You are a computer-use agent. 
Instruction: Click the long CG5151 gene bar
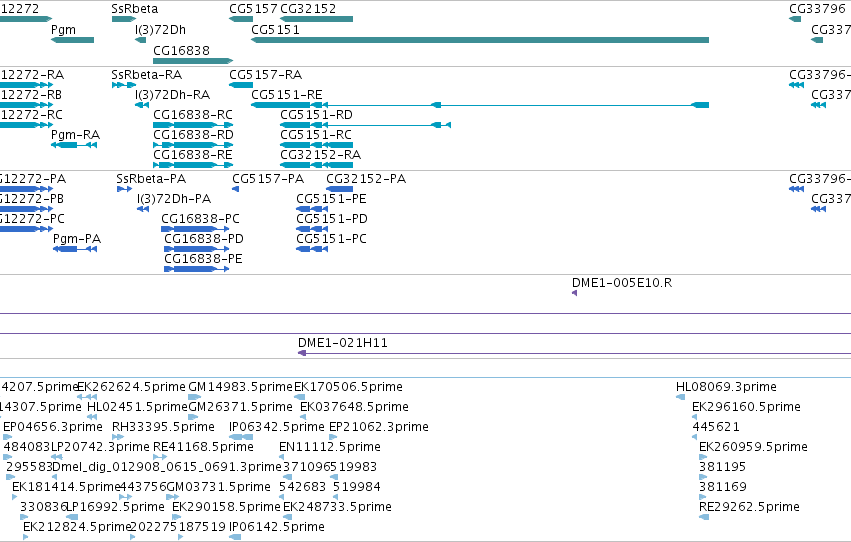(480, 40)
